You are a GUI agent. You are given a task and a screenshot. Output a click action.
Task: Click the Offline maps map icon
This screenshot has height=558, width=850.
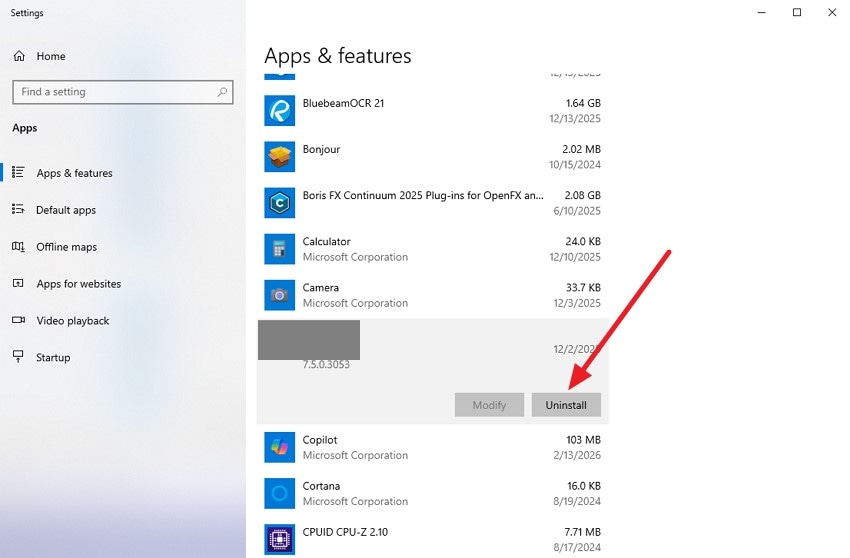click(18, 247)
